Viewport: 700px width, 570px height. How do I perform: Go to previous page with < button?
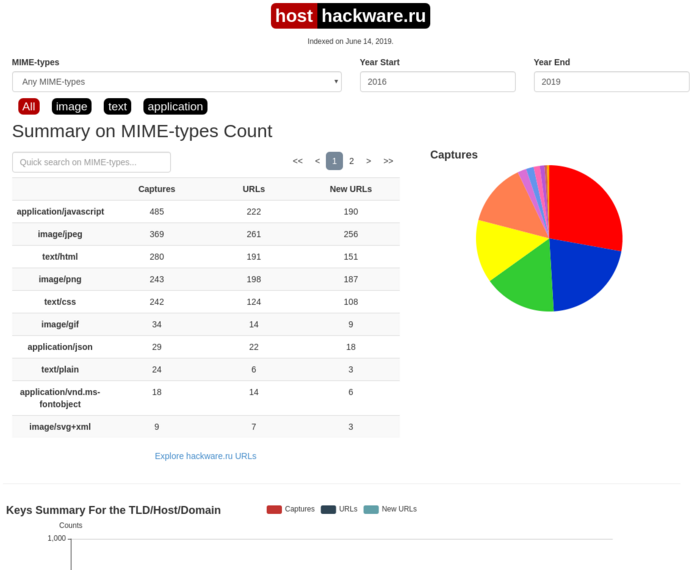coord(317,161)
